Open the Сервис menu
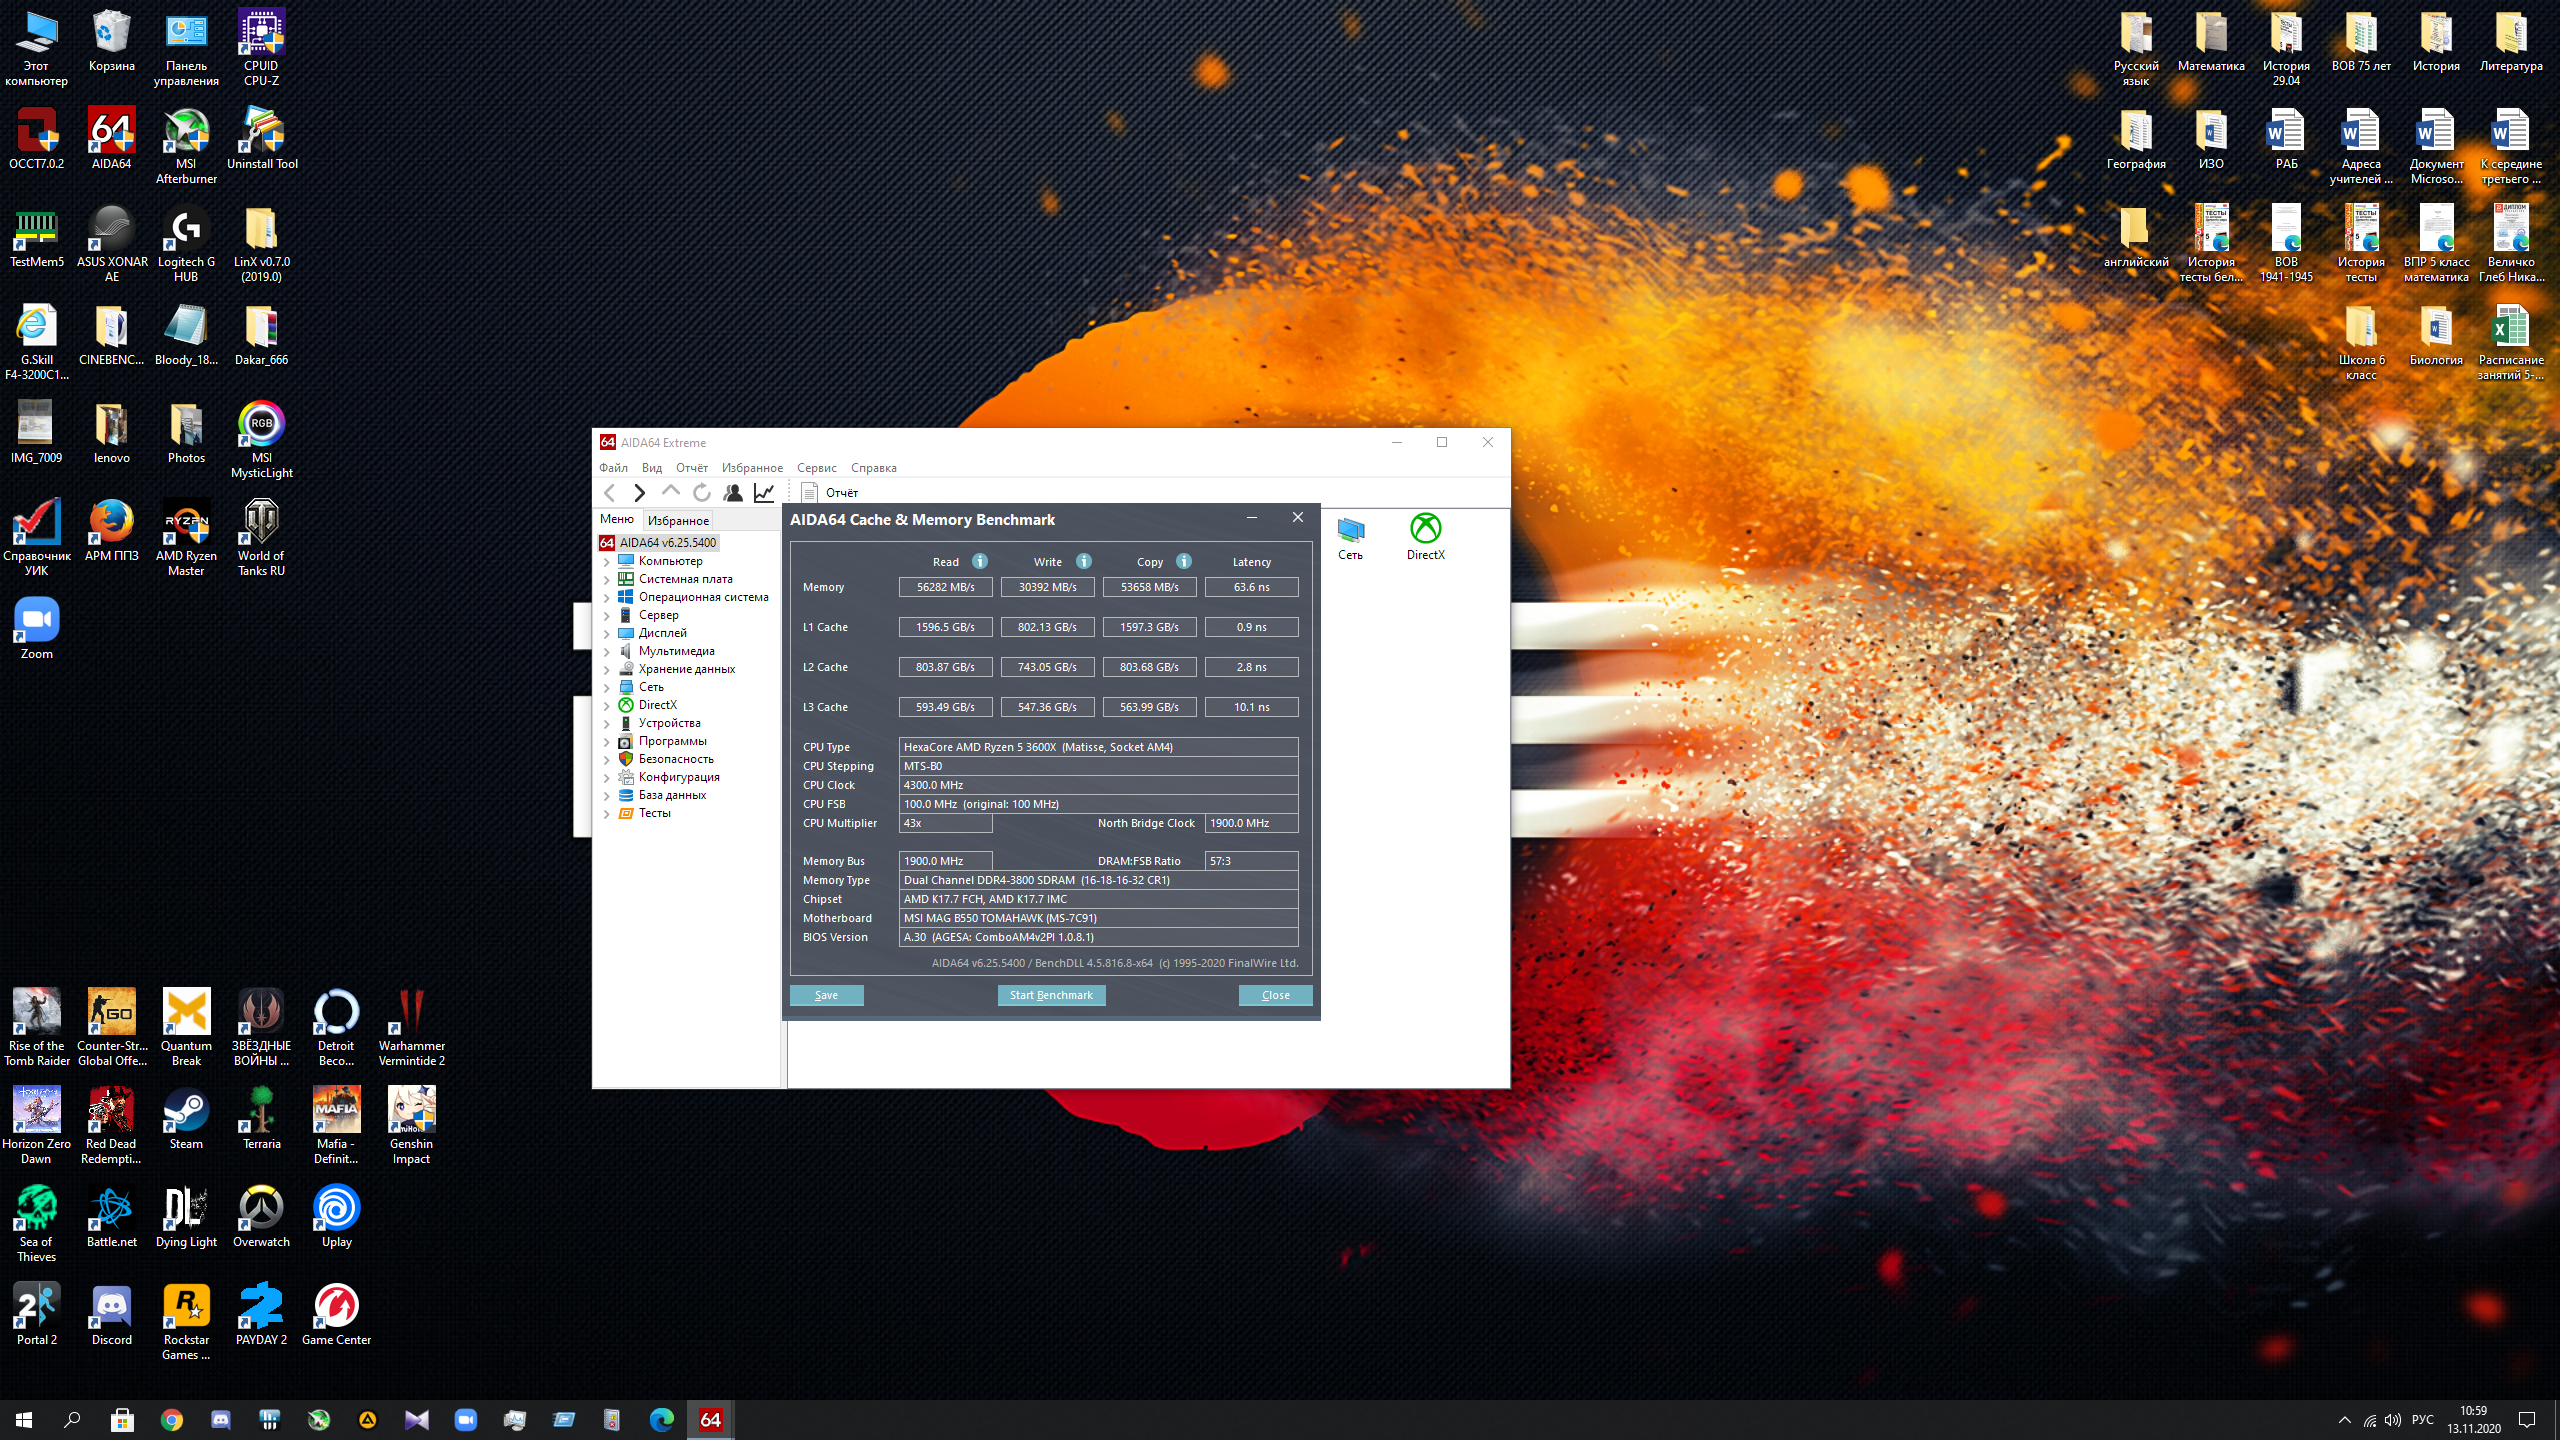 [x=816, y=467]
